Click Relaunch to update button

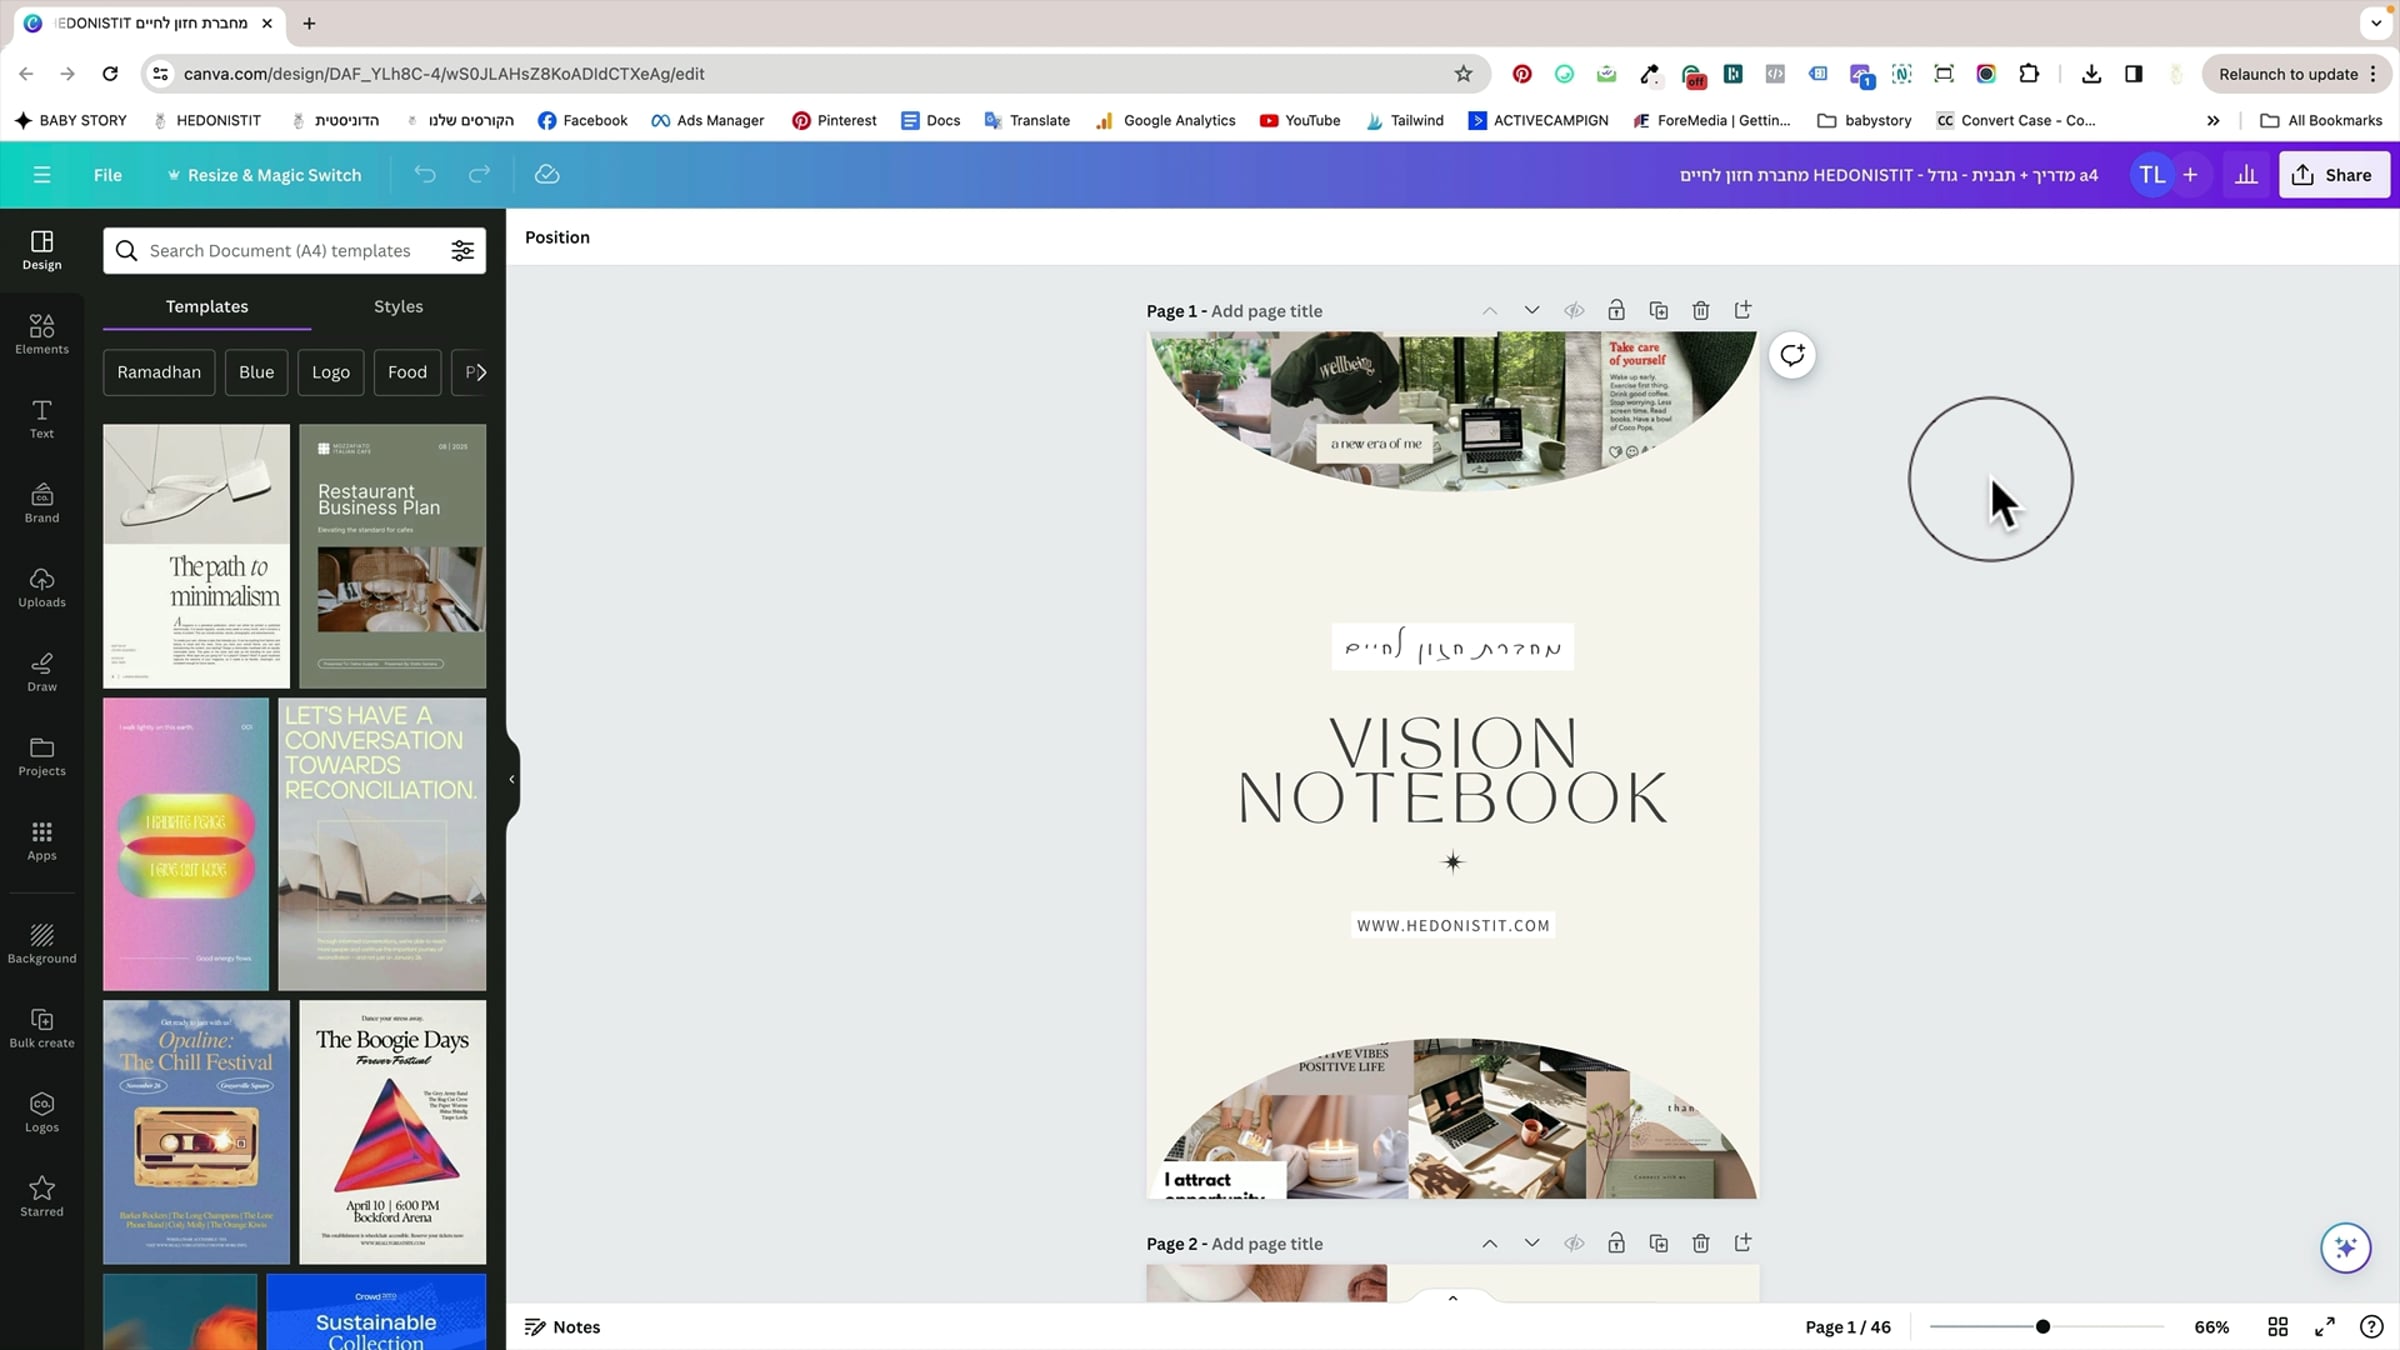coord(2297,74)
